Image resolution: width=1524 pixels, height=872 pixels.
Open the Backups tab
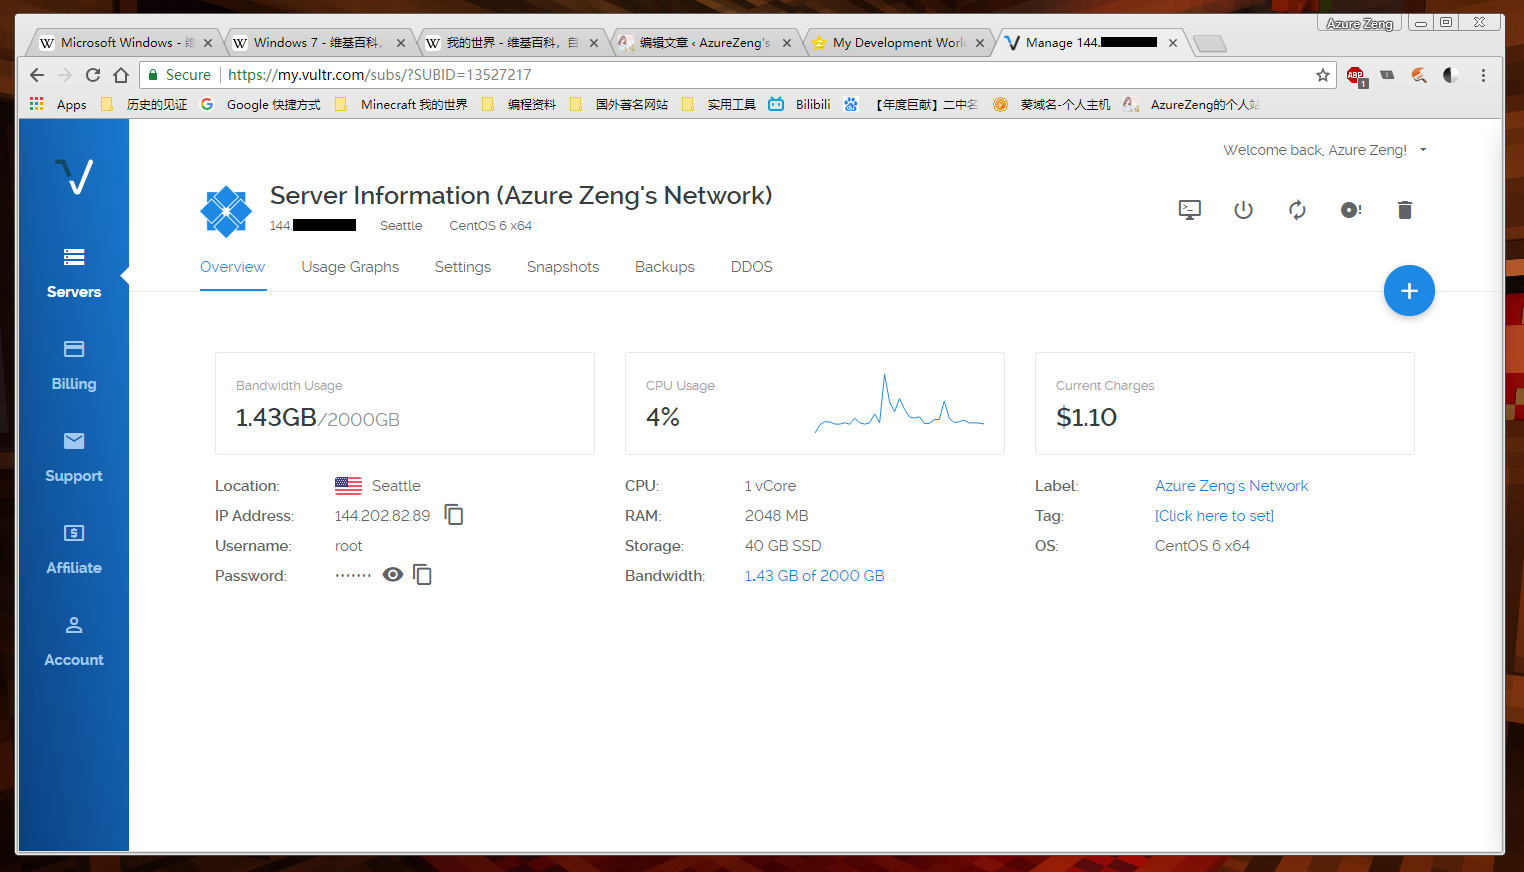pos(665,267)
